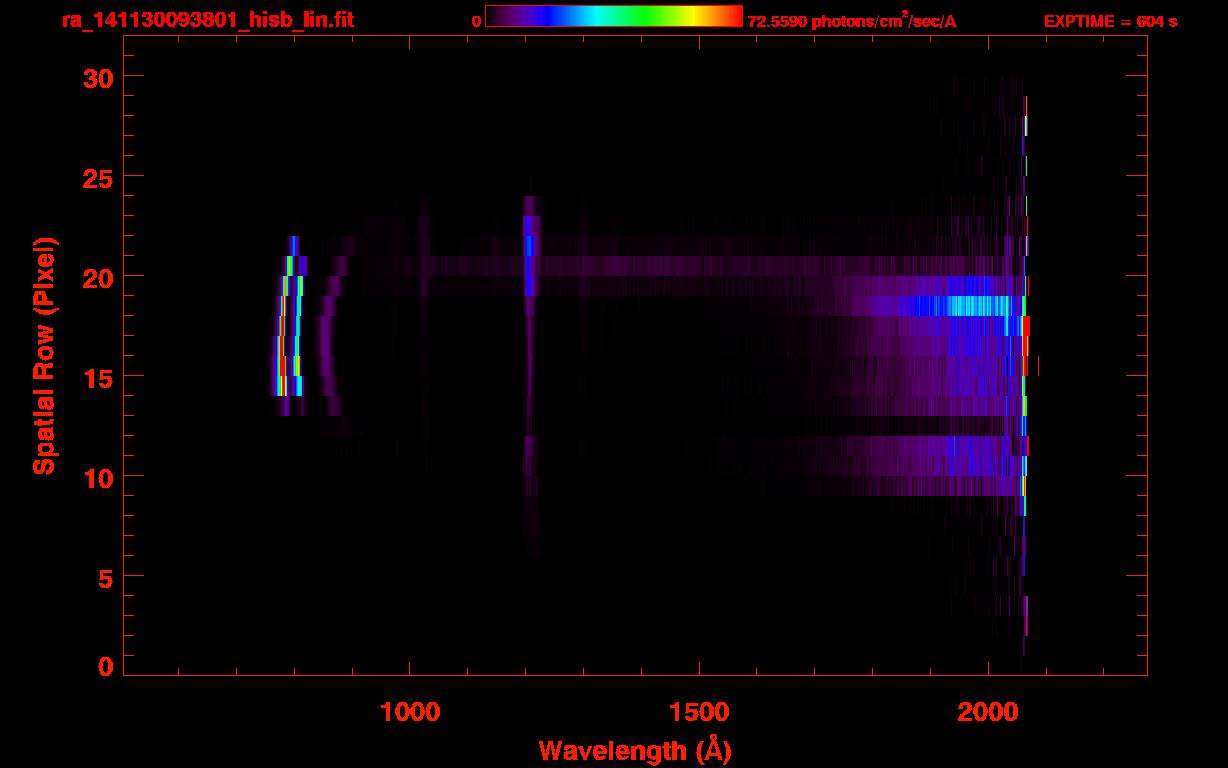Click the filename ra_141130093801_hisb_lin.fit title
1228x768 pixels.
pos(208,20)
